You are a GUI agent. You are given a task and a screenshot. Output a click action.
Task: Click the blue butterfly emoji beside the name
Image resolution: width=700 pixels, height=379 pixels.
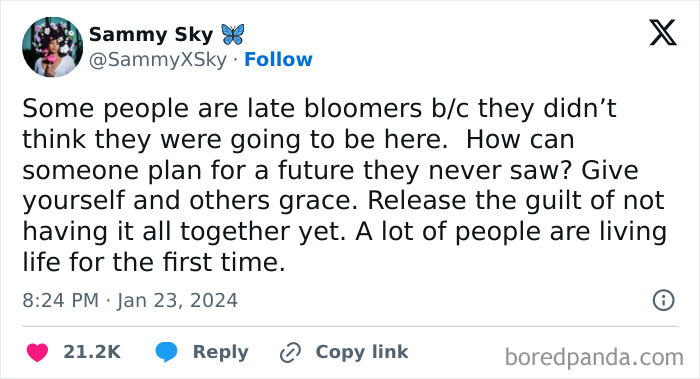[233, 34]
